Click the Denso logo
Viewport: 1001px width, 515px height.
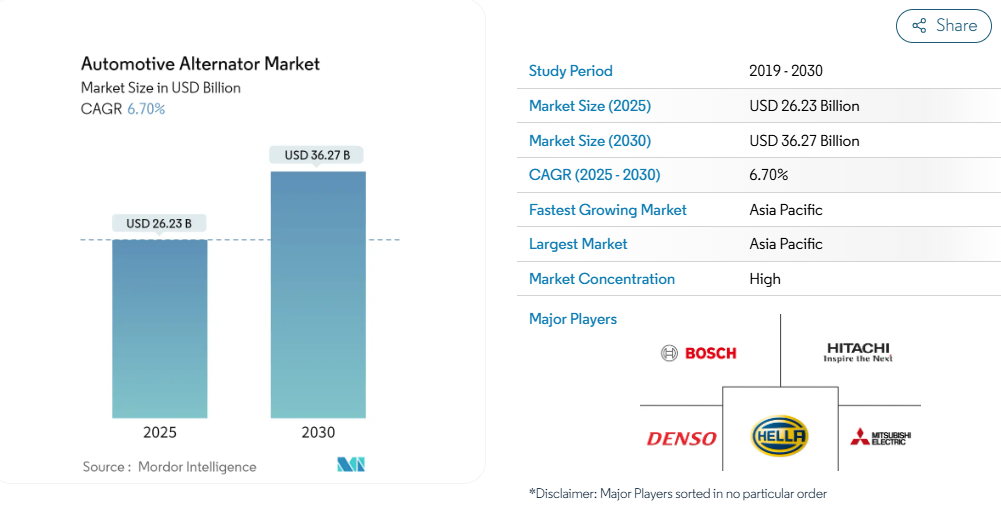tap(681, 438)
